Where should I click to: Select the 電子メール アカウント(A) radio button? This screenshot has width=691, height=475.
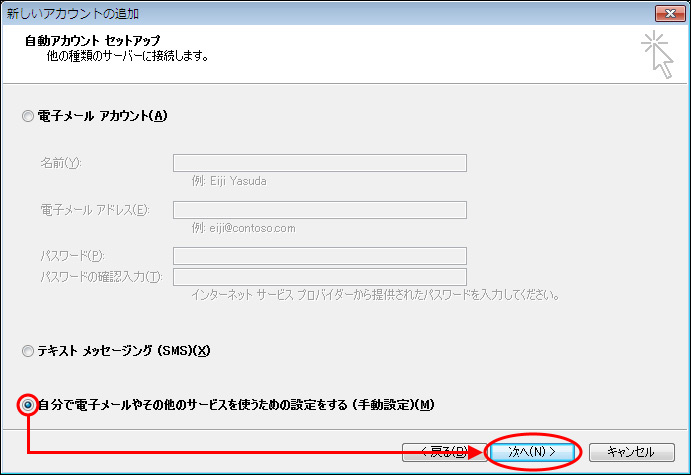click(x=28, y=116)
